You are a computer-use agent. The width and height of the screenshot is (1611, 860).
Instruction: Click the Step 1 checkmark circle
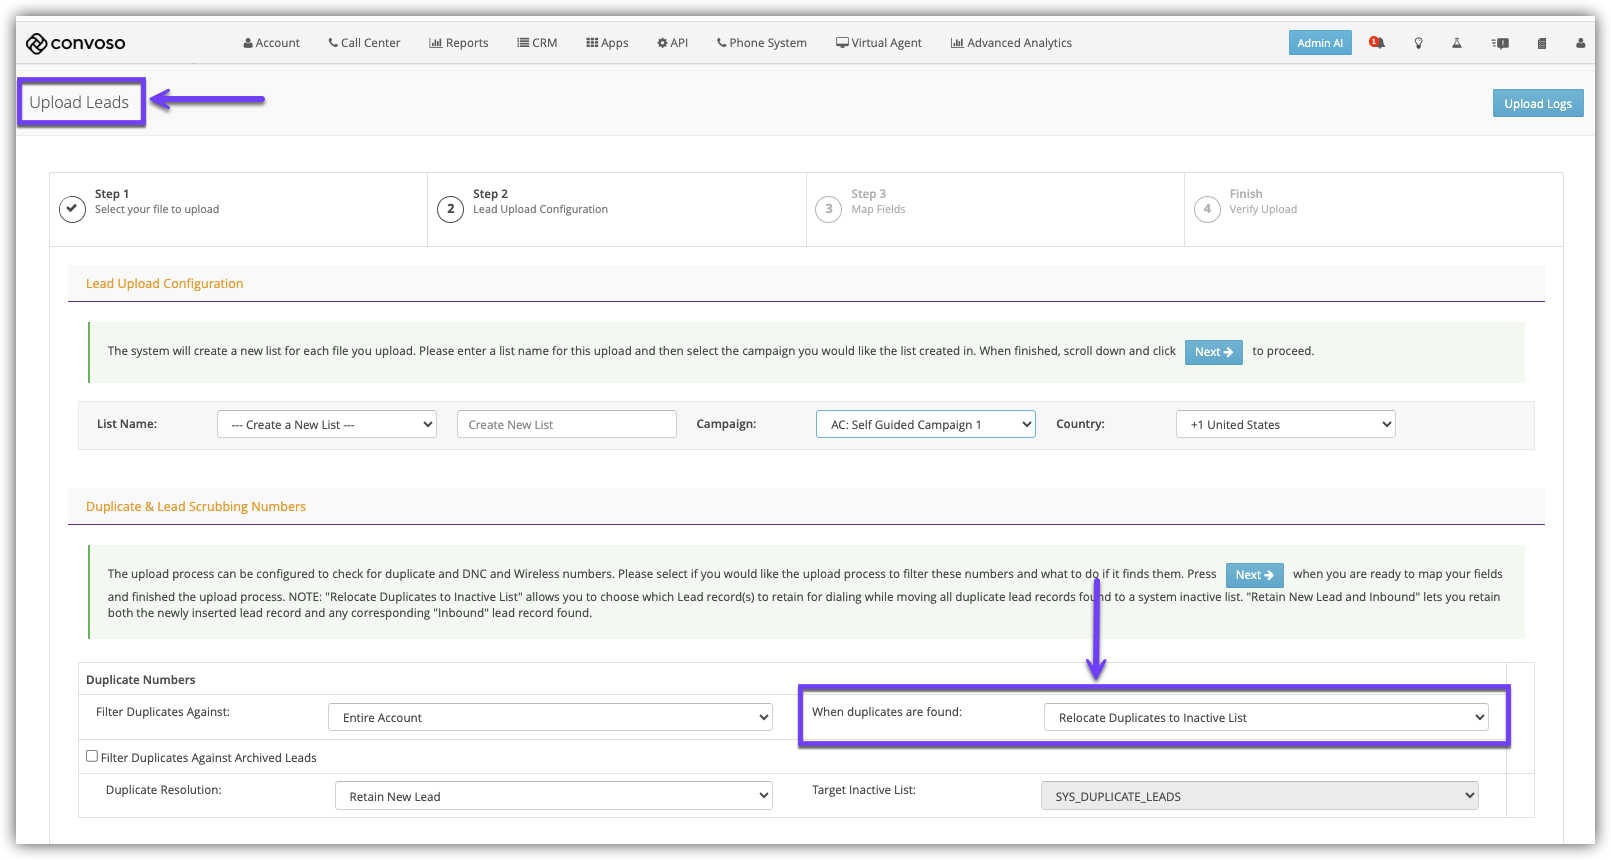(72, 209)
